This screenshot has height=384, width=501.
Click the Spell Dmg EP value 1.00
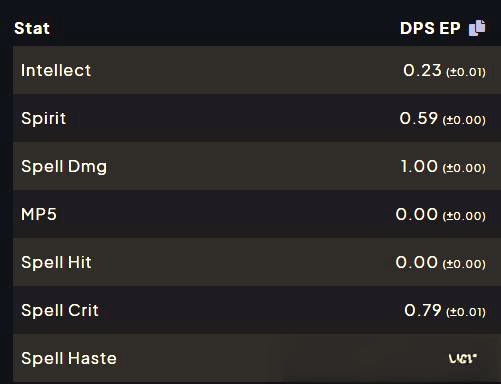click(x=419, y=166)
